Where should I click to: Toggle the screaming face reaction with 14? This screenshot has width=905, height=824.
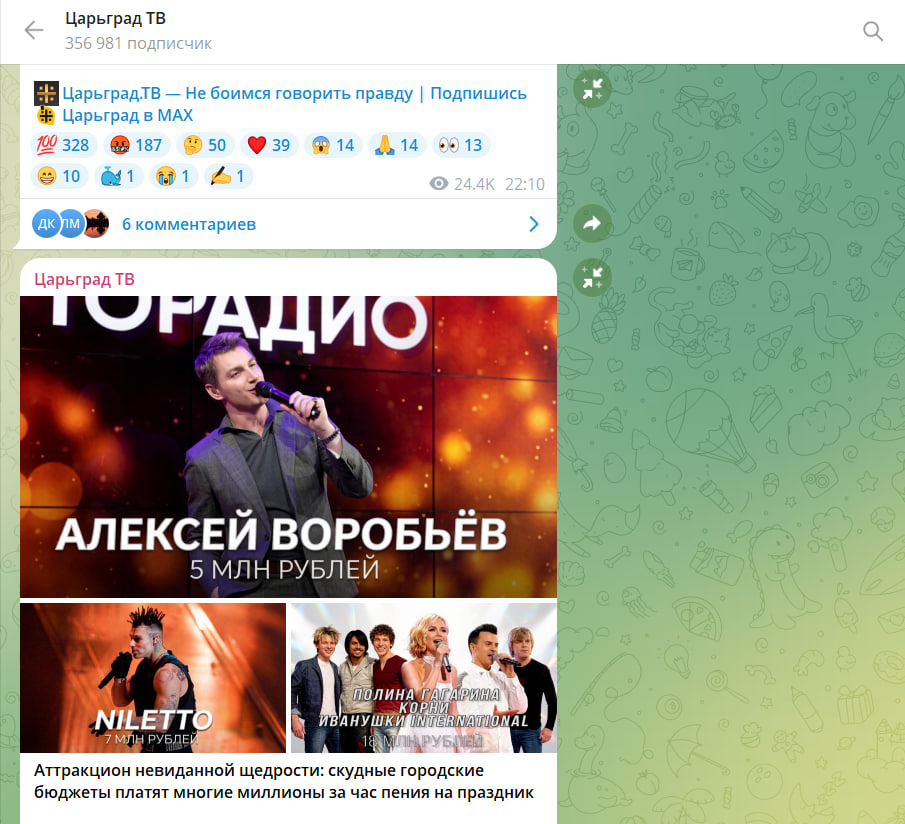click(x=333, y=145)
